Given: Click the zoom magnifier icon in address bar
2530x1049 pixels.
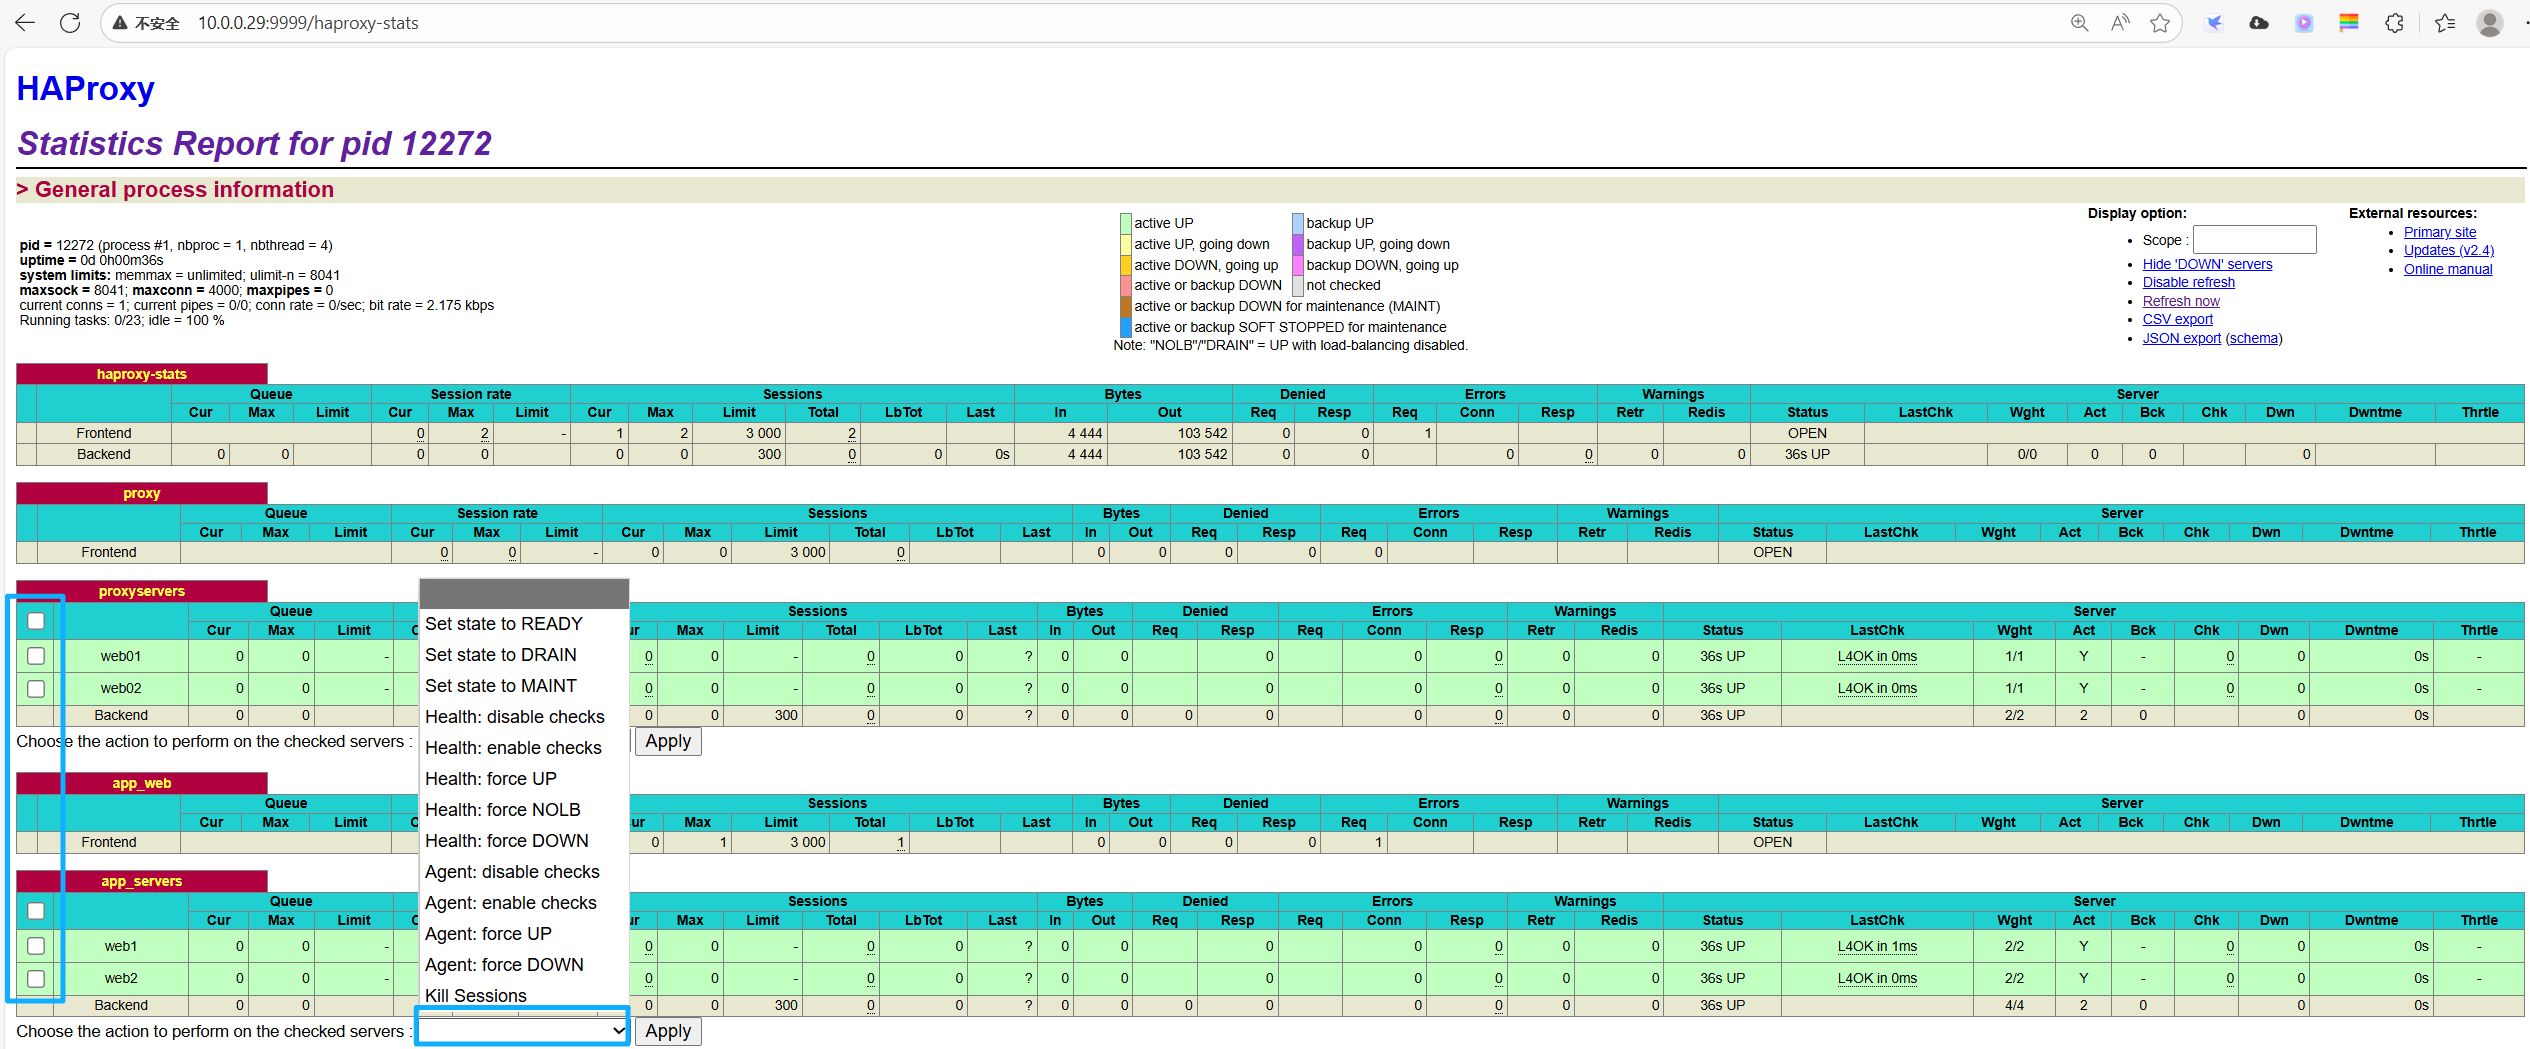Looking at the screenshot, I should tap(2079, 23).
